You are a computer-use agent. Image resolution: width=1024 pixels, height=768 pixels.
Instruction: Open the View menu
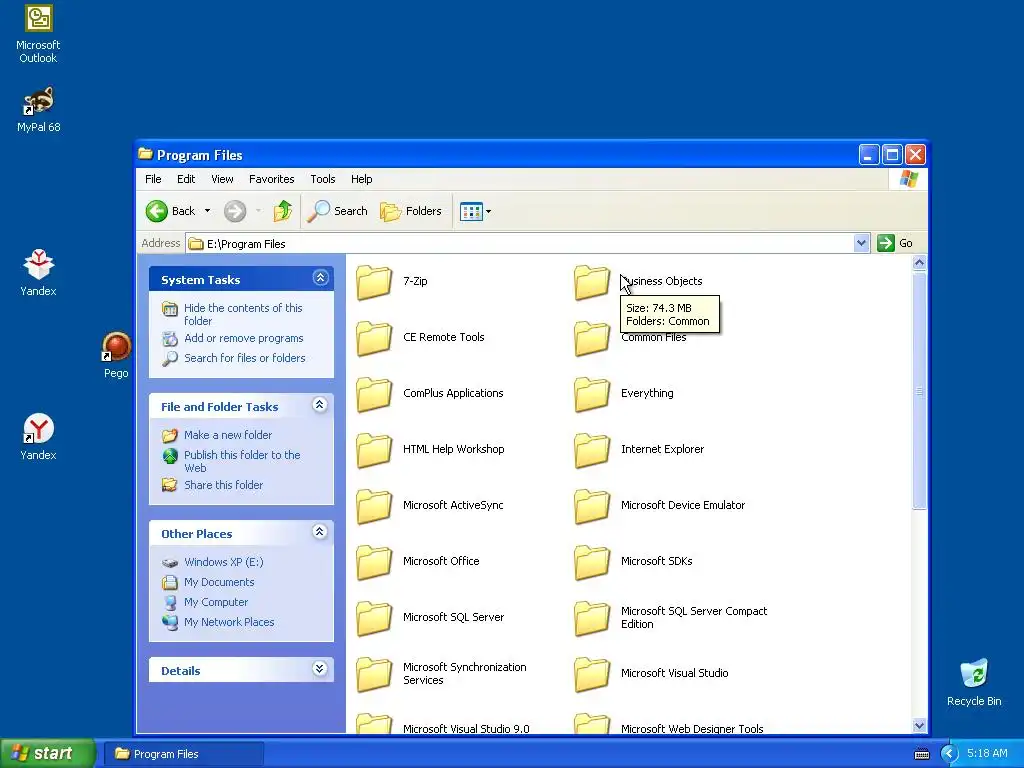(222, 179)
